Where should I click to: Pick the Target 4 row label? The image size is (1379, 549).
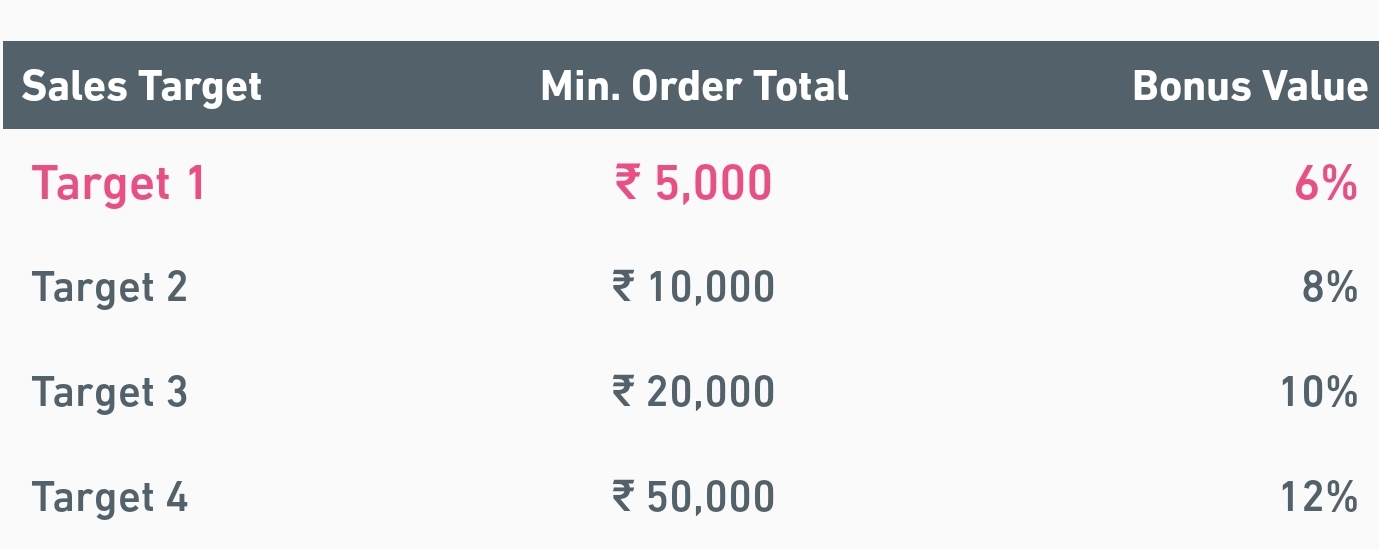109,497
